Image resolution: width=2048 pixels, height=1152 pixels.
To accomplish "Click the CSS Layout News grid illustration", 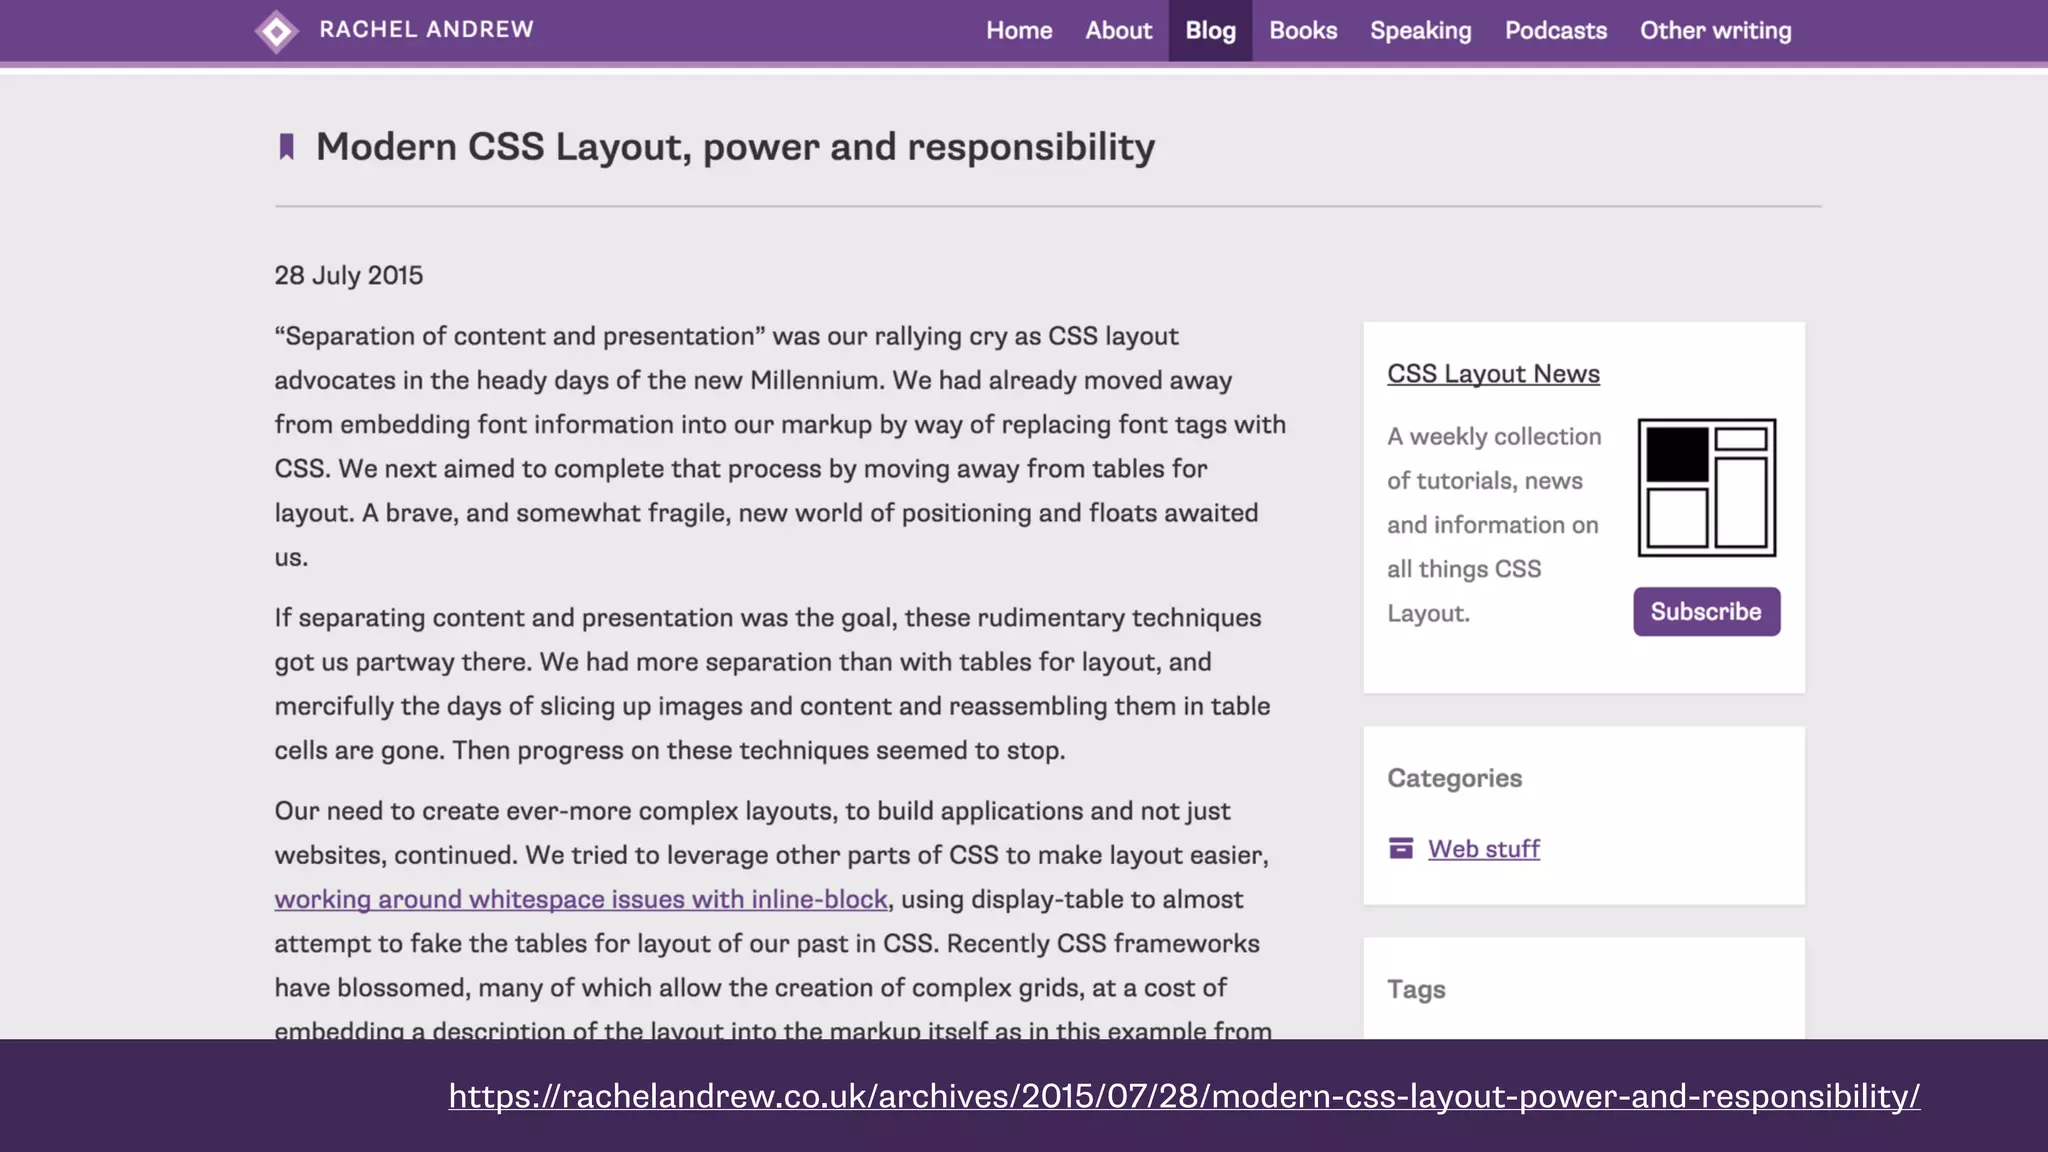I will coord(1706,487).
